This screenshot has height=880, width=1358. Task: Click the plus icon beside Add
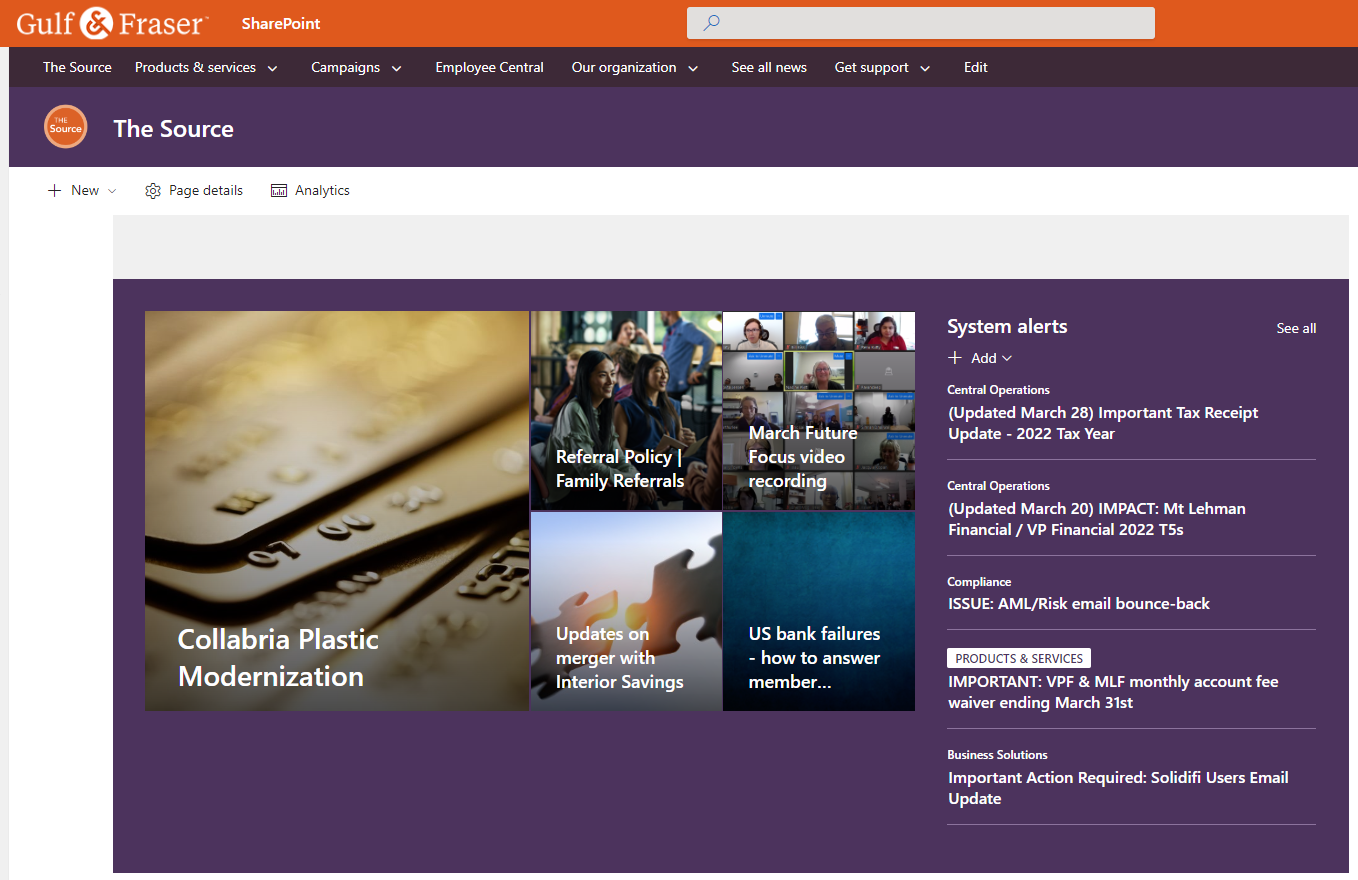(x=955, y=358)
